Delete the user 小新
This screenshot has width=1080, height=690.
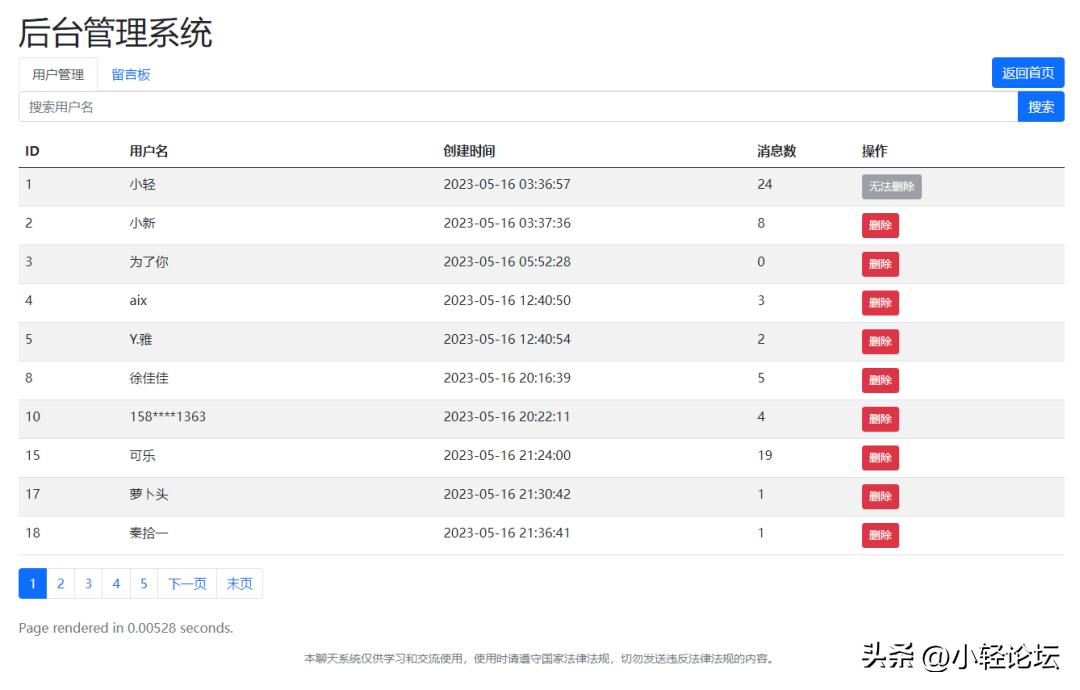click(x=880, y=225)
